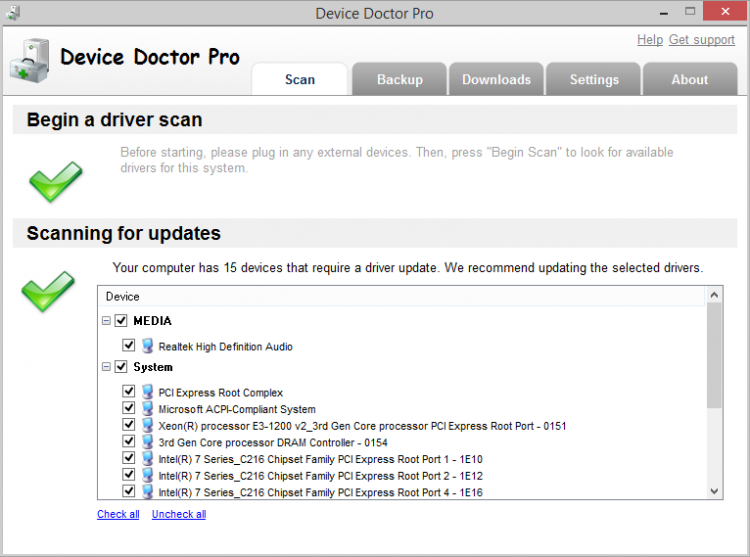Select the System category label
Screen dimensions: 750x557
[153, 367]
